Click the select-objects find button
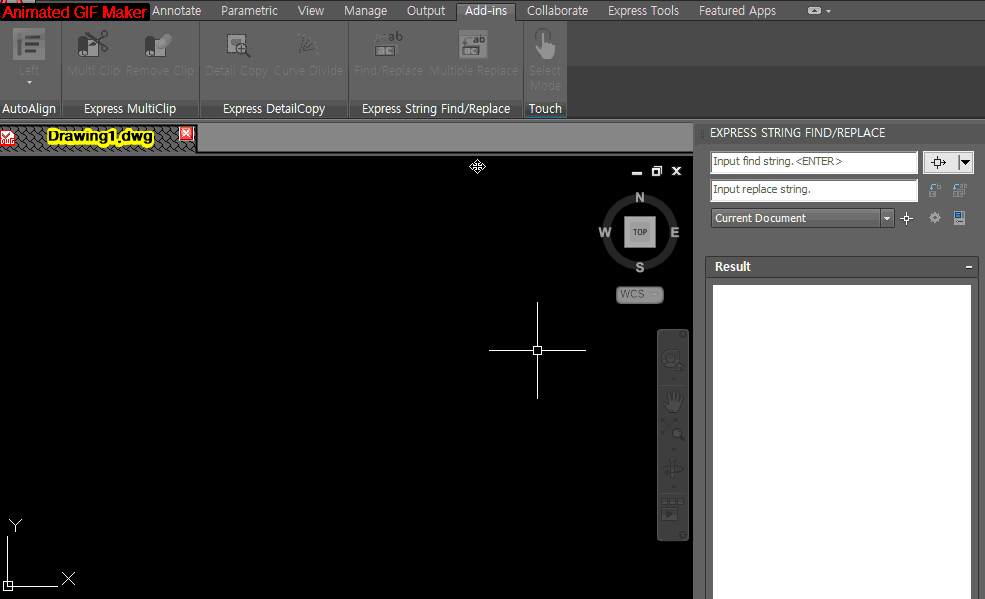This screenshot has width=985, height=599. coord(939,163)
